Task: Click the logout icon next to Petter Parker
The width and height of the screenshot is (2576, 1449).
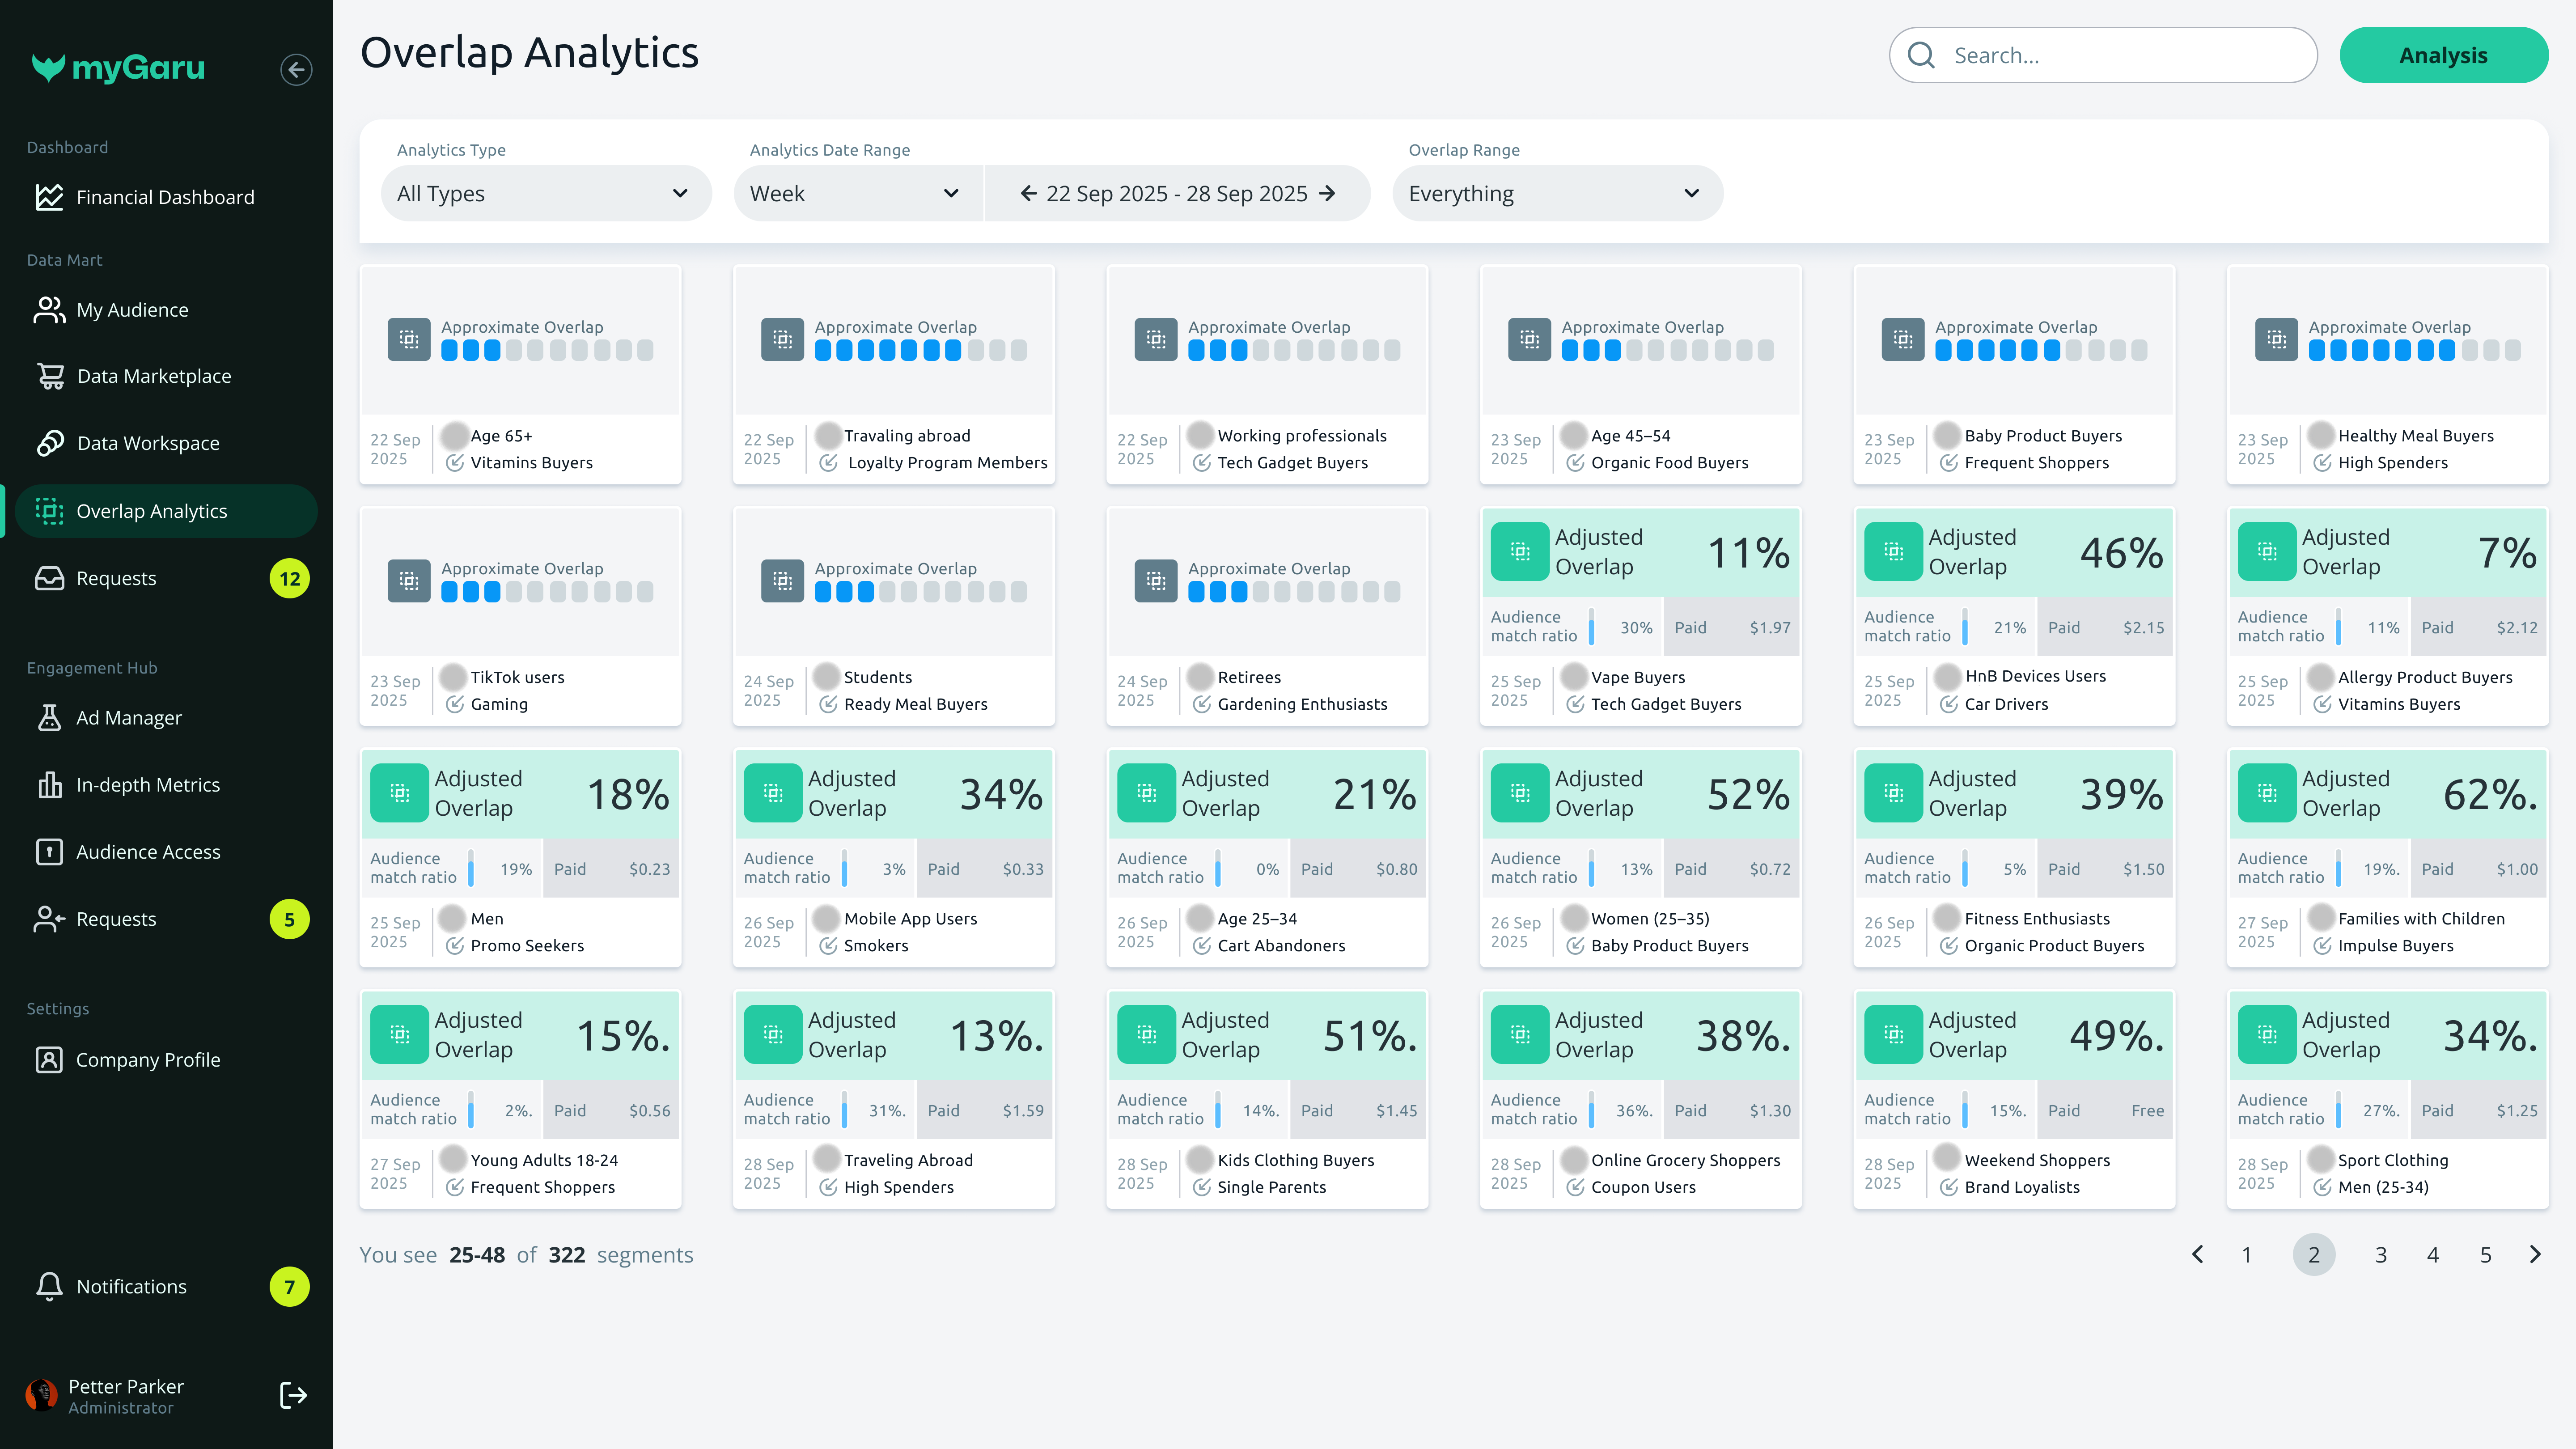Action: click(x=293, y=1395)
